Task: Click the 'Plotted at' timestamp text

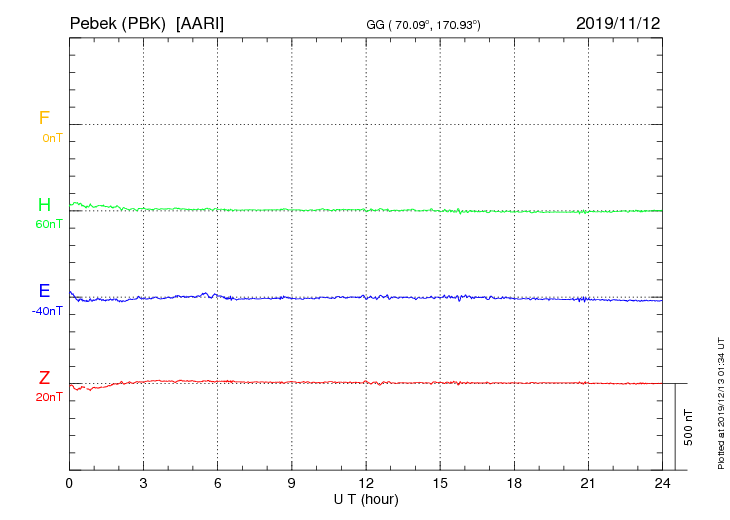Action: pos(721,403)
